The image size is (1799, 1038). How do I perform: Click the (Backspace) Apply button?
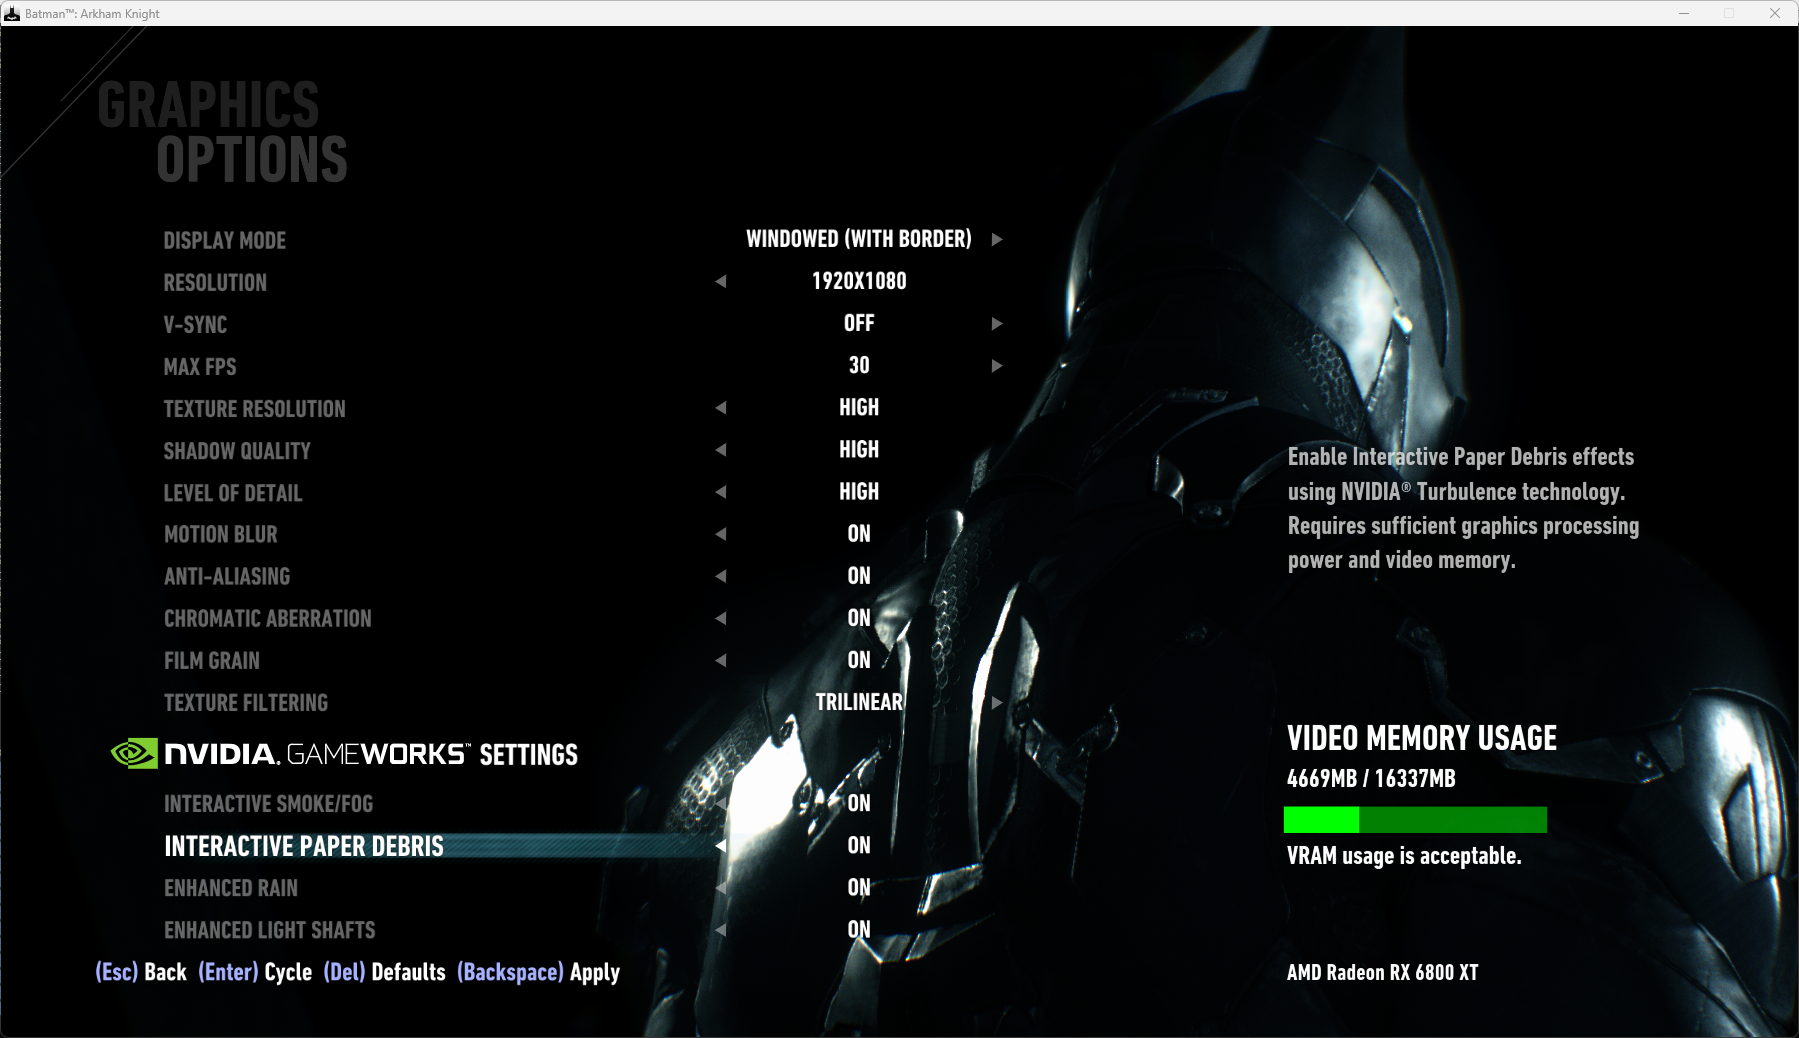point(538,972)
